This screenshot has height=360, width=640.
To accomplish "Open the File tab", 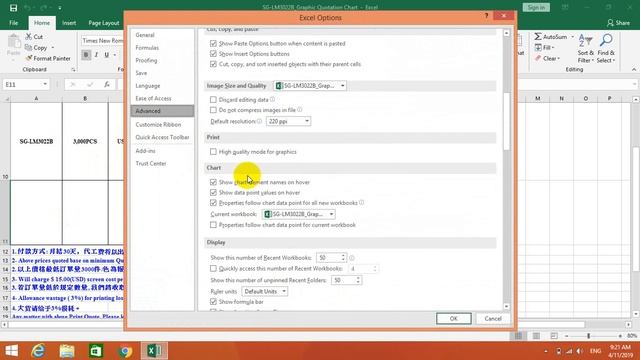I will pos(13,23).
